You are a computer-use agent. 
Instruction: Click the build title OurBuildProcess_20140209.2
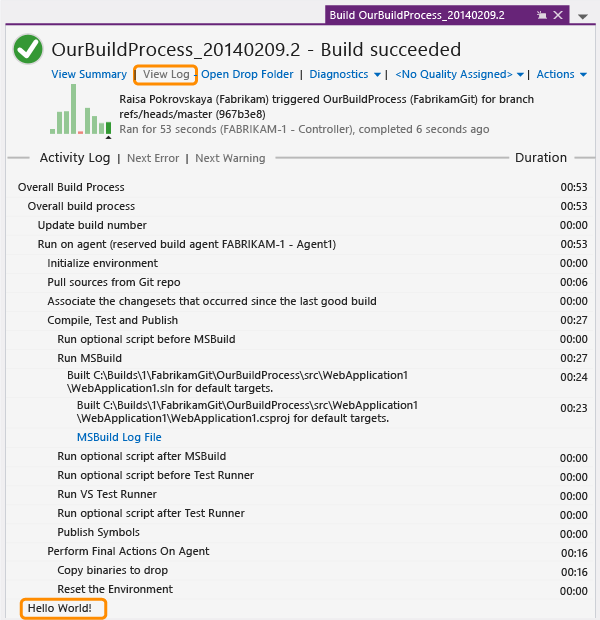tap(176, 50)
